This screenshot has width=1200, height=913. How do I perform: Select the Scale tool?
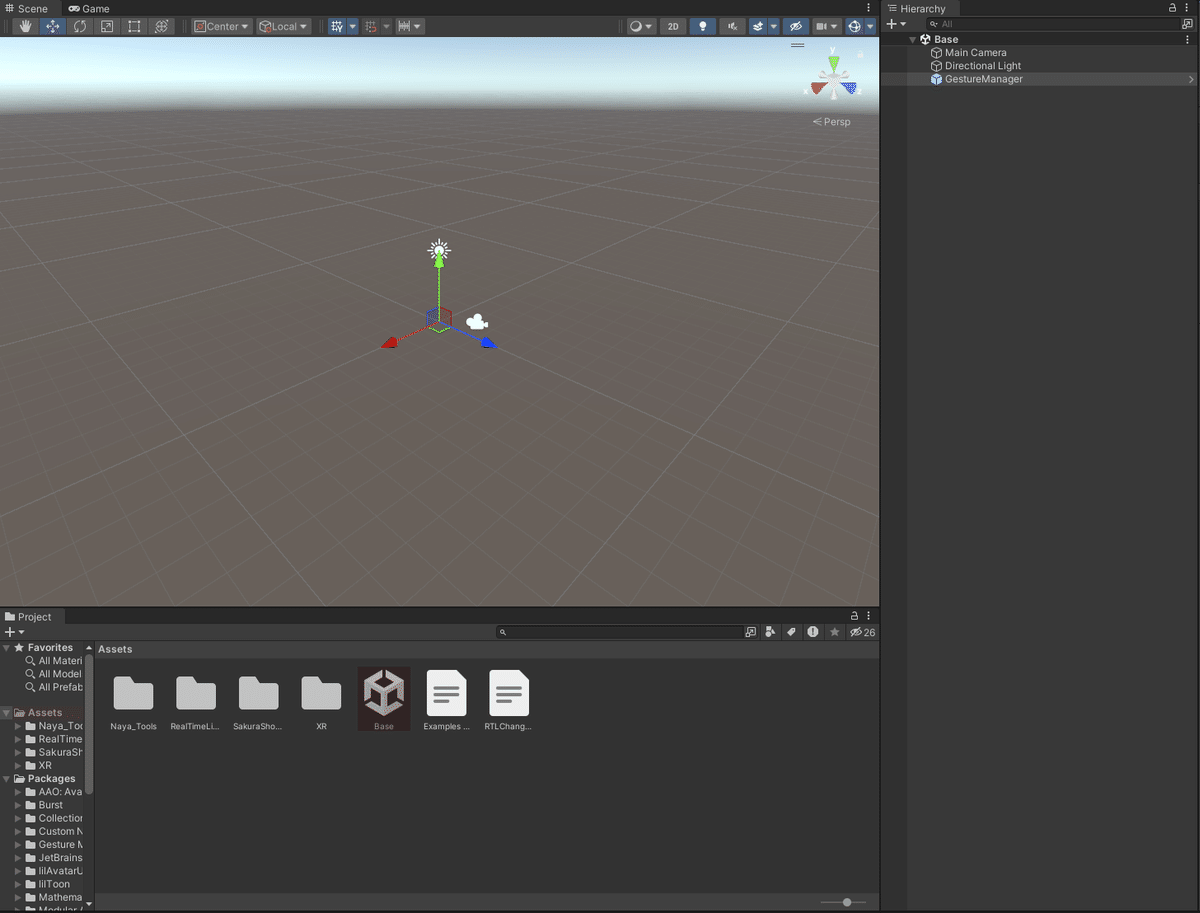coord(106,26)
